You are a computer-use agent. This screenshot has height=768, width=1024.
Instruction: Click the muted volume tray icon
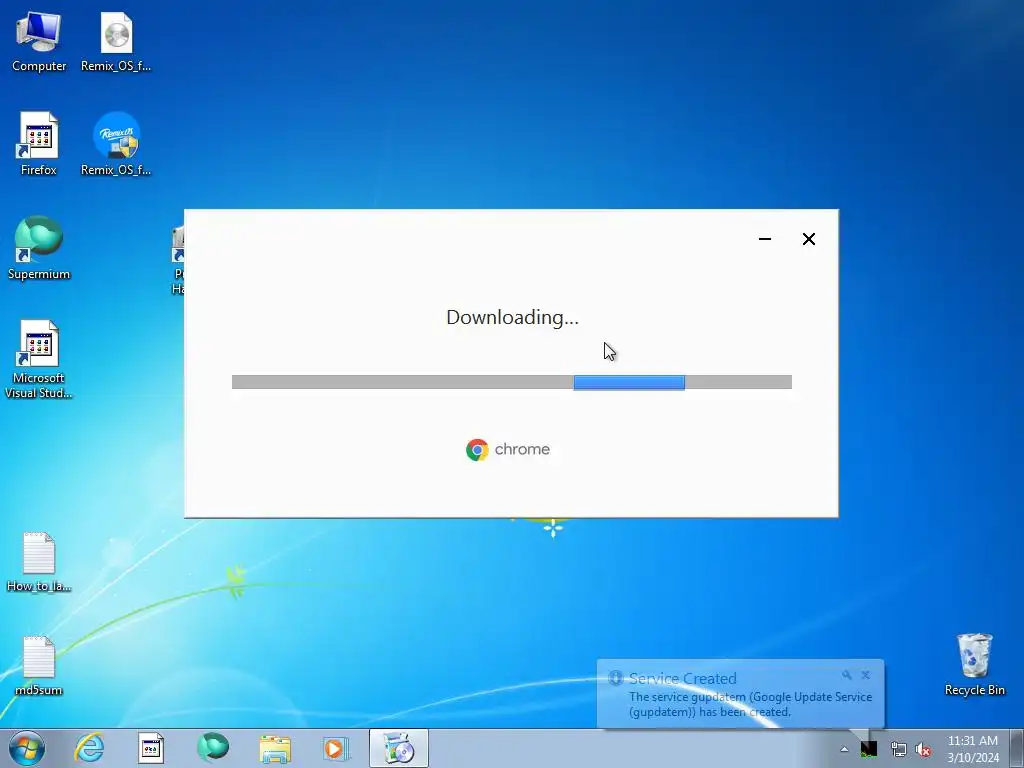[x=923, y=749]
